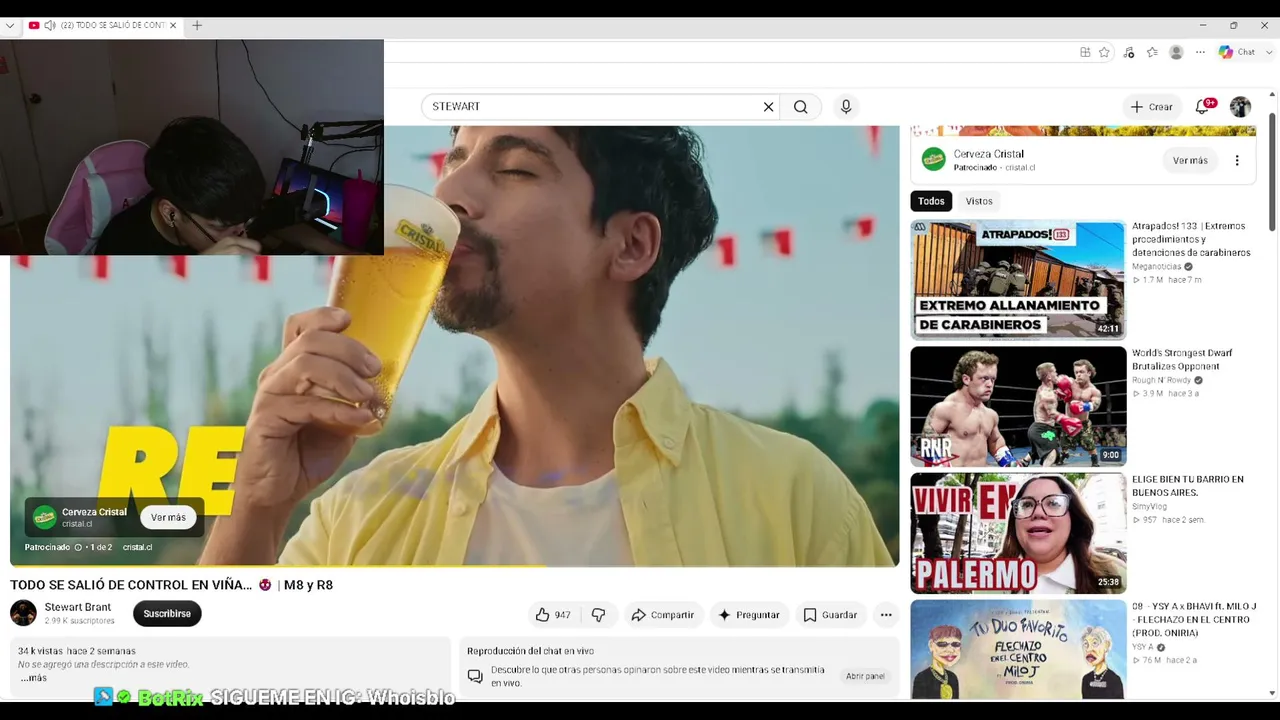This screenshot has width=1280, height=720.
Task: Open the Tu Duo Favorito Flechazo video thumbnail
Action: pyautogui.click(x=1018, y=649)
